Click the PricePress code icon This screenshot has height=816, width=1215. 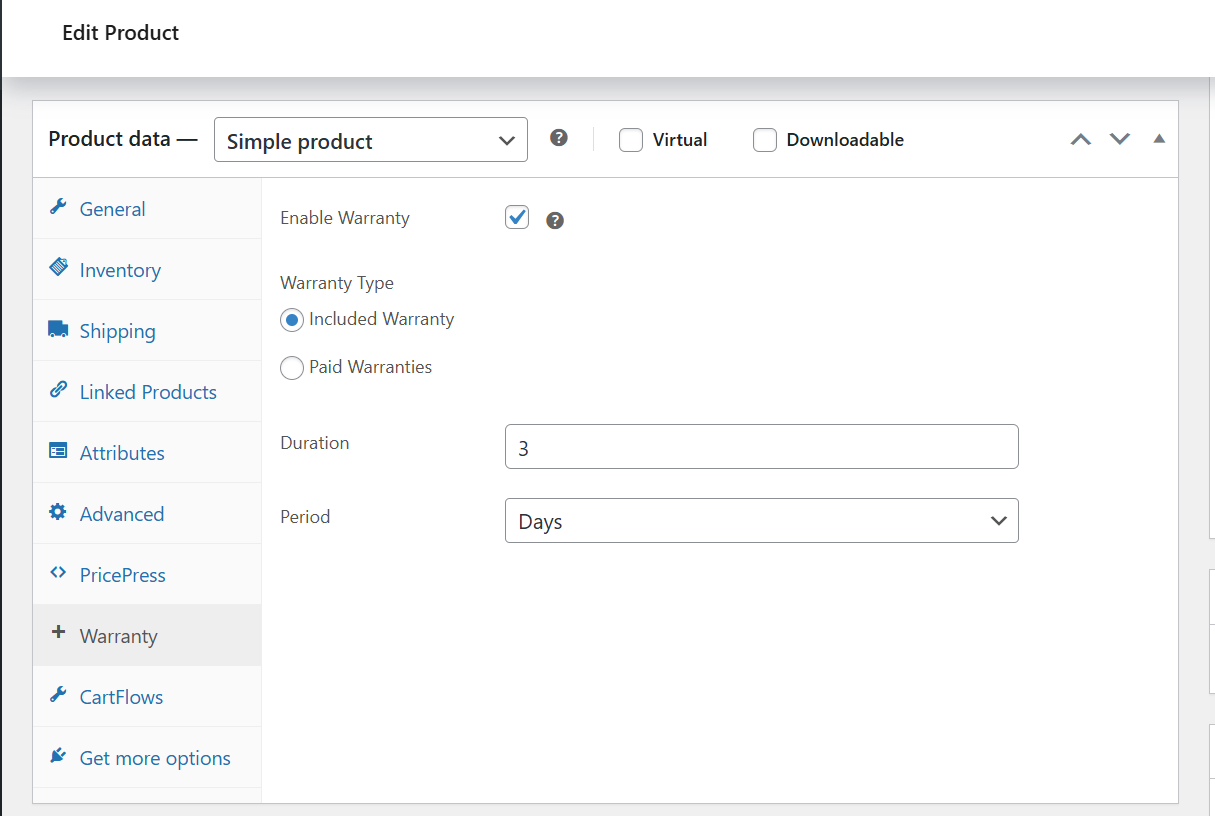(58, 574)
